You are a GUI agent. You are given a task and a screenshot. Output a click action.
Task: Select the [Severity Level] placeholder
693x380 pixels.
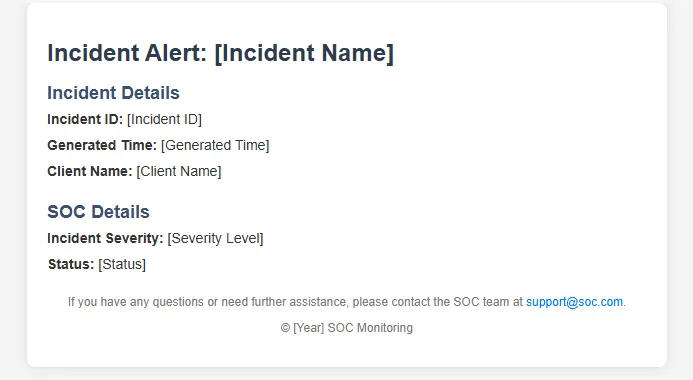[x=215, y=239]
